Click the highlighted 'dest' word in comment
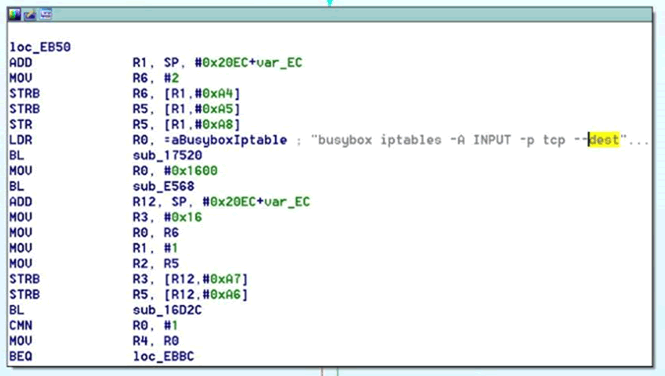Screen dimensions: 665x376 click(x=604, y=139)
